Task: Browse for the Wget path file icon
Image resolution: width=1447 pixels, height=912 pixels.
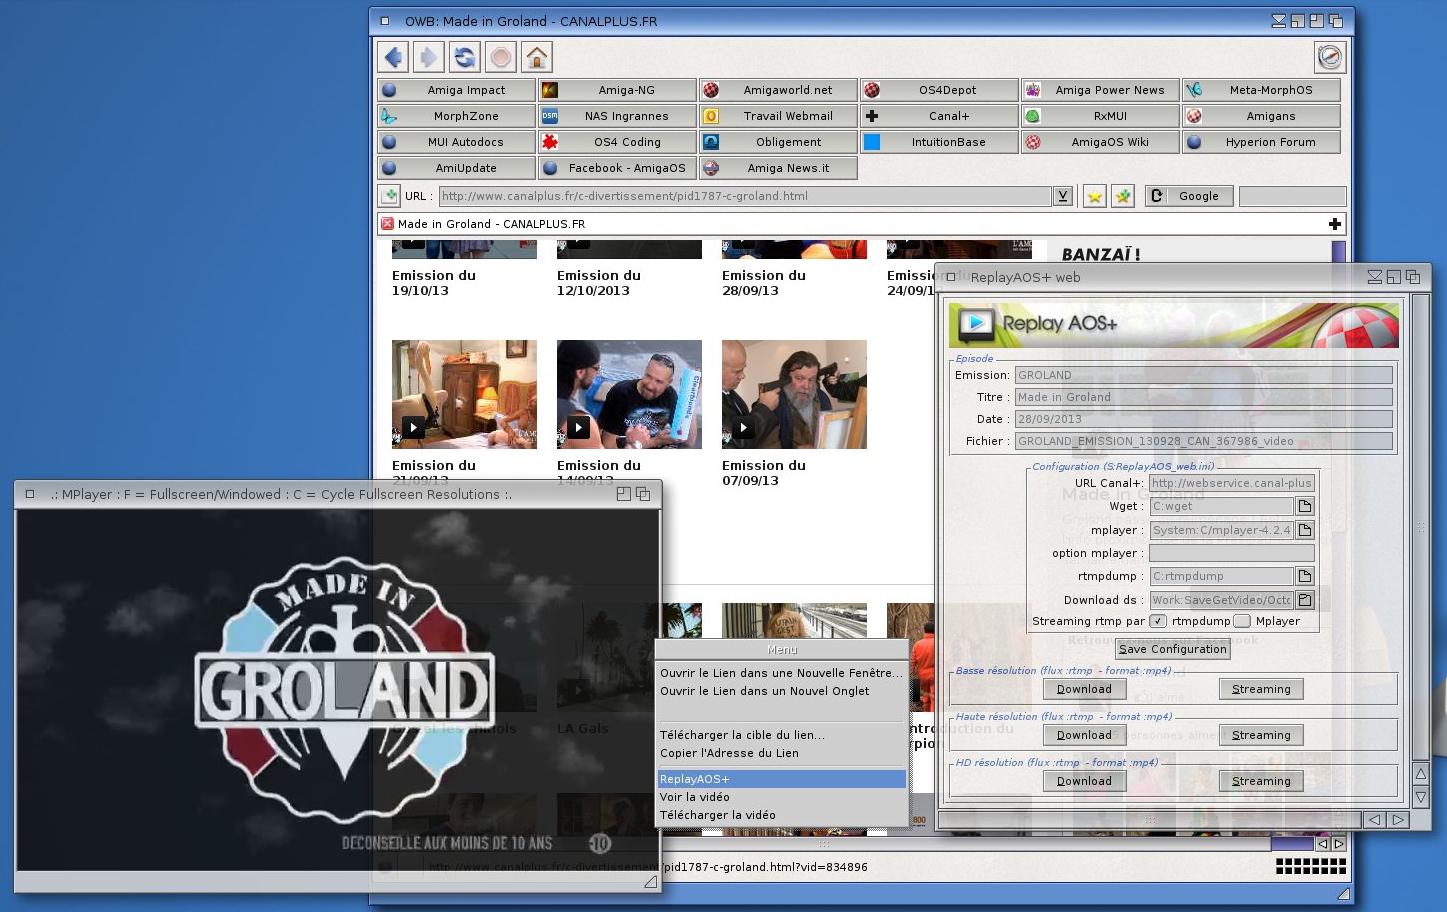Action: [1305, 506]
